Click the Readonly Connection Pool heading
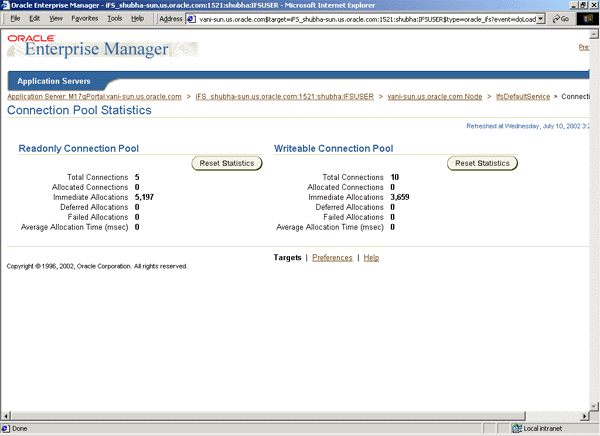This screenshot has width=600, height=436. click(x=78, y=149)
